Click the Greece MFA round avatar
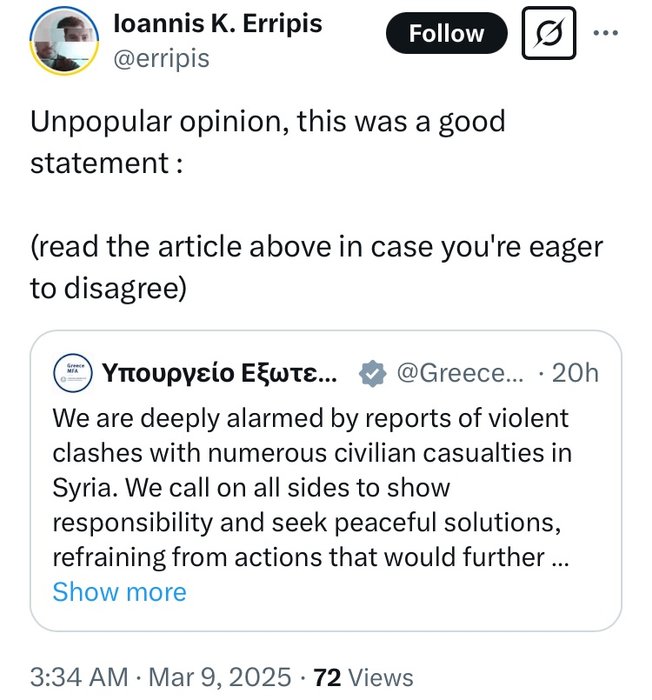Screen dimensions: 652x700 tap(74, 374)
